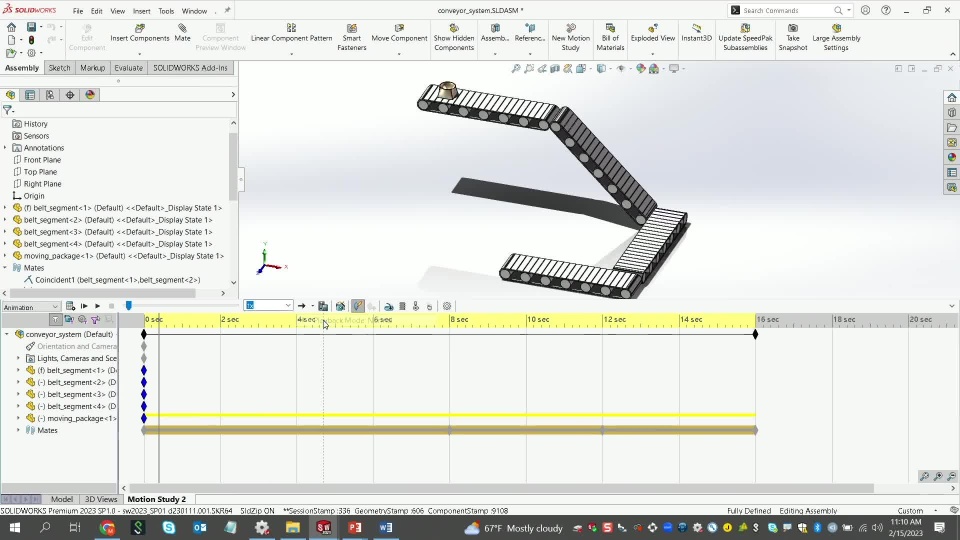Screen dimensions: 960x540
Task: Select the Mate tool
Action: tap(182, 33)
